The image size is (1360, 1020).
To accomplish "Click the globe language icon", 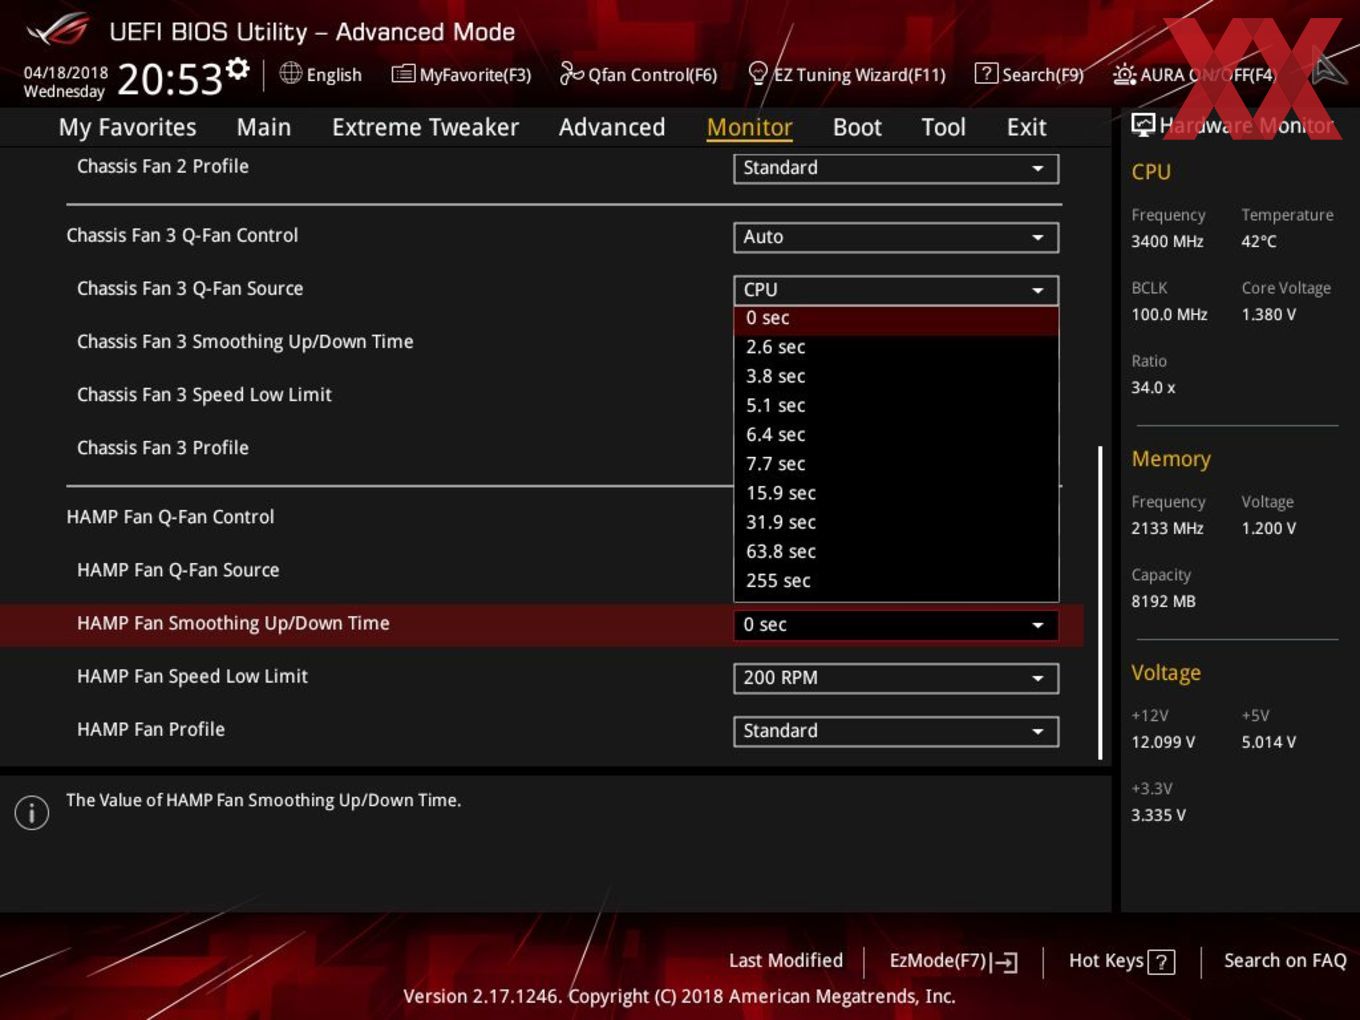I will point(290,73).
